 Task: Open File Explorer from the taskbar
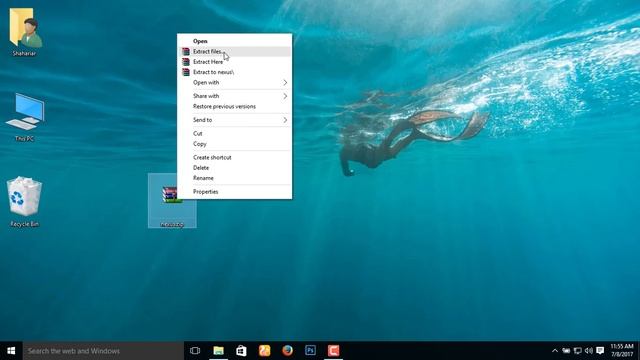point(218,351)
